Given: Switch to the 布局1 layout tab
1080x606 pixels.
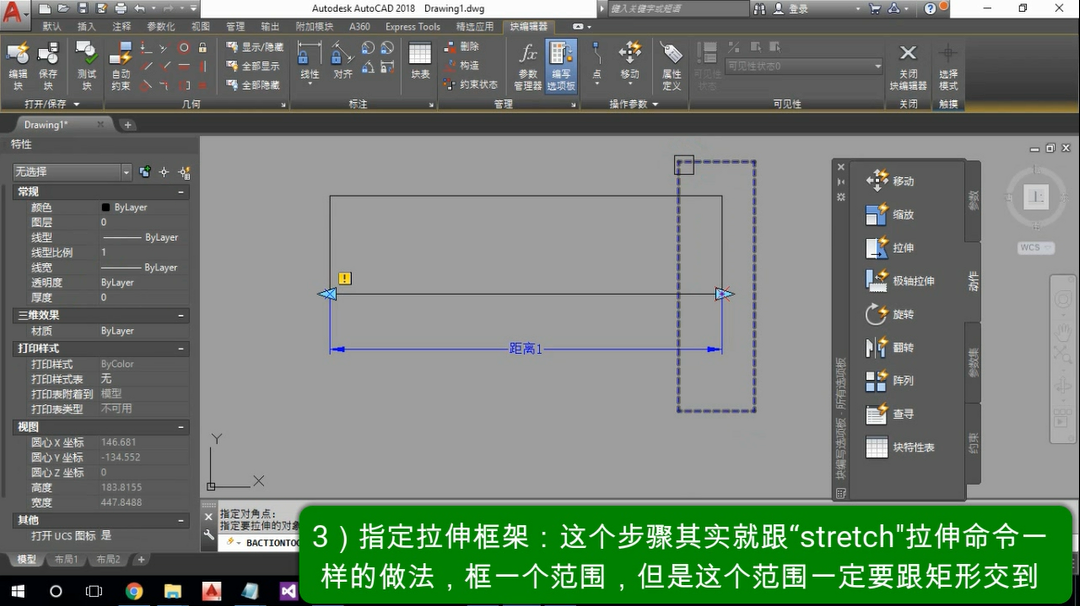Looking at the screenshot, I should [x=66, y=559].
